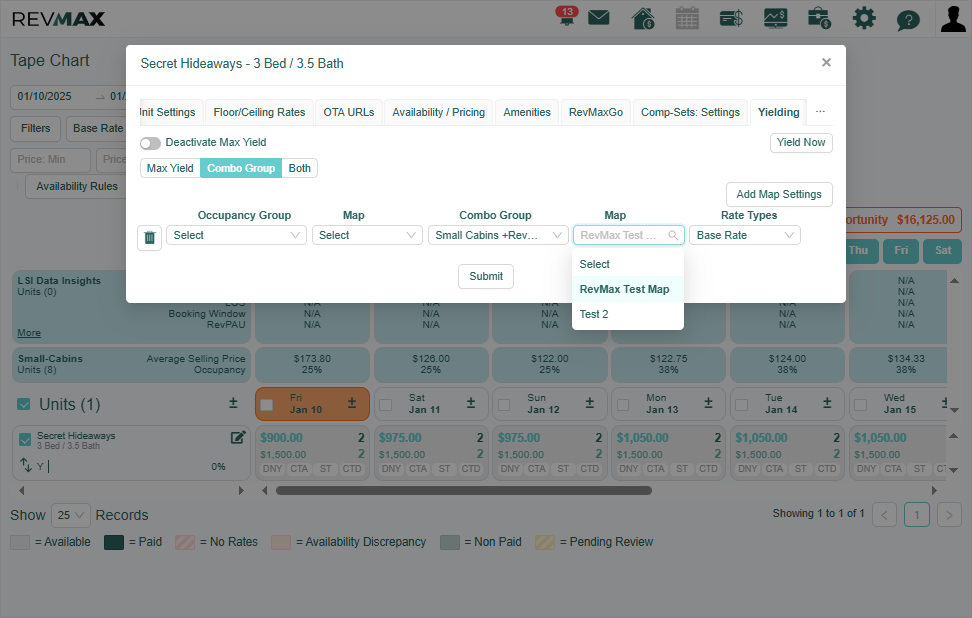Check the Wed Jan 15 checkbox
972x618 pixels.
tap(860, 405)
